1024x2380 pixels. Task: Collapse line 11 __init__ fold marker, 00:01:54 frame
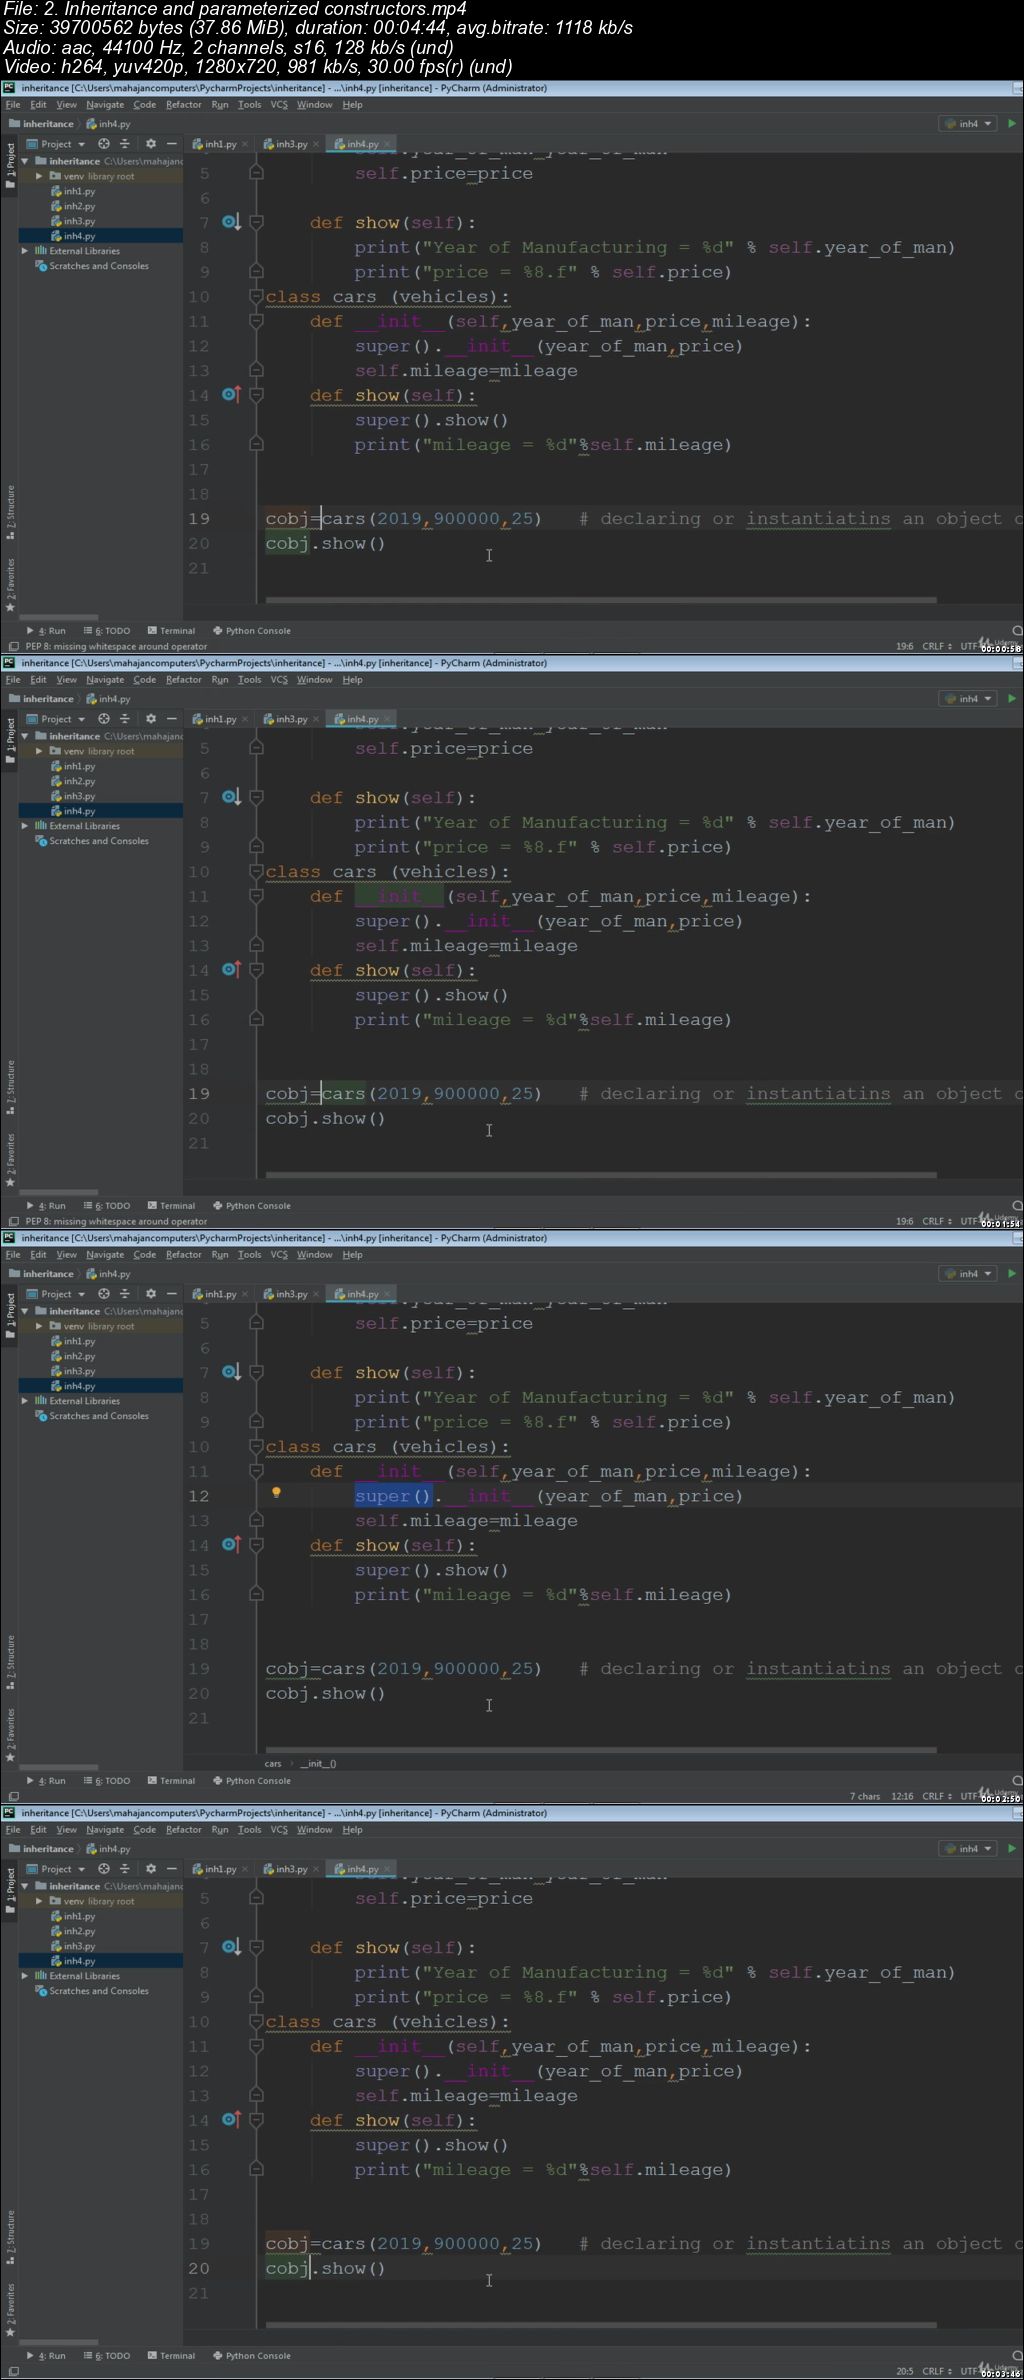click(256, 897)
